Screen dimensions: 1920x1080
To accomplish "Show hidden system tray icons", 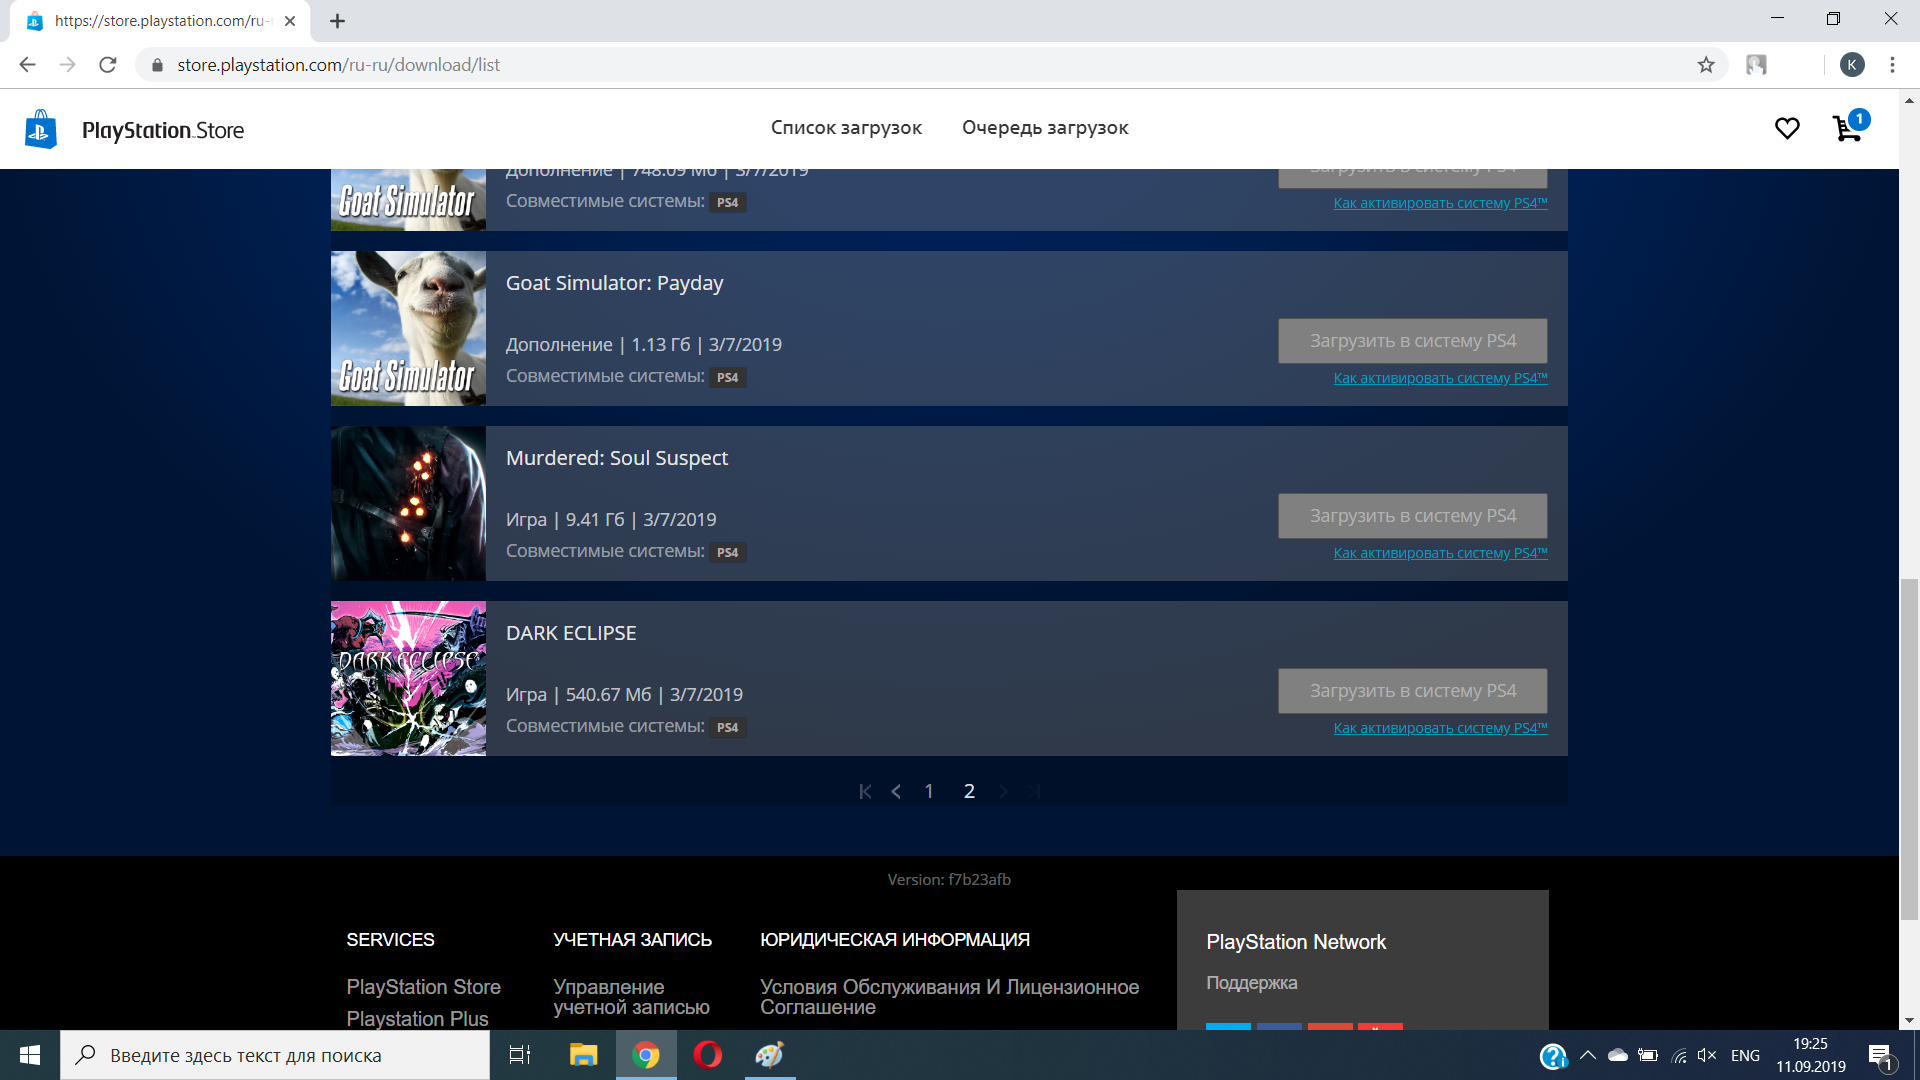I will [1588, 1055].
